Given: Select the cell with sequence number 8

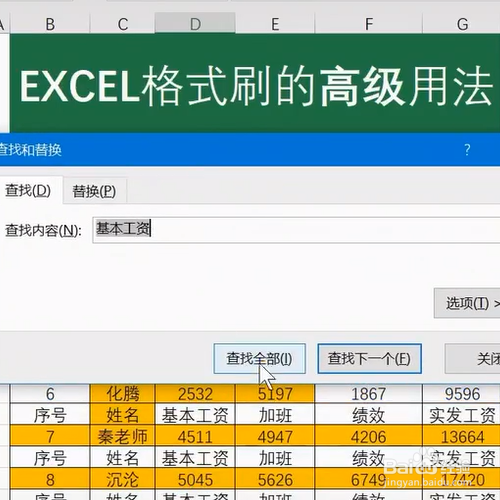Looking at the screenshot, I should click(50, 479).
